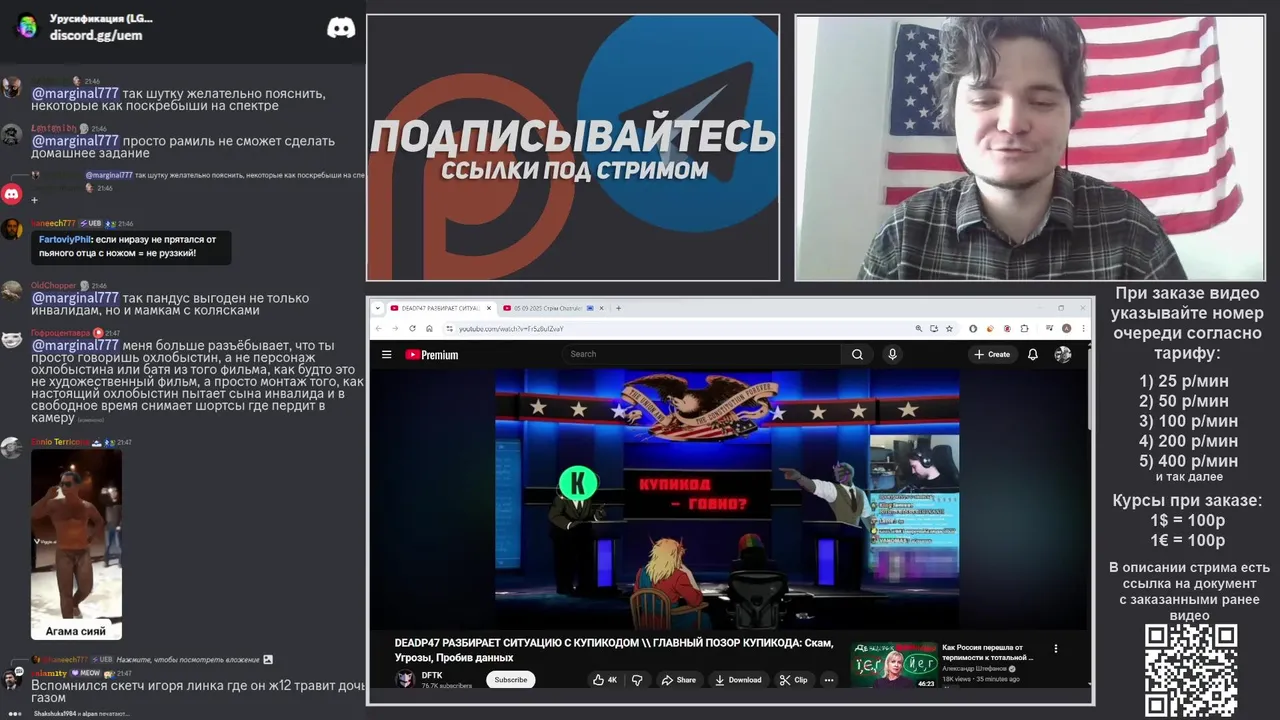Open the DFTK channel name link
The image size is (1280, 720).
(x=432, y=675)
